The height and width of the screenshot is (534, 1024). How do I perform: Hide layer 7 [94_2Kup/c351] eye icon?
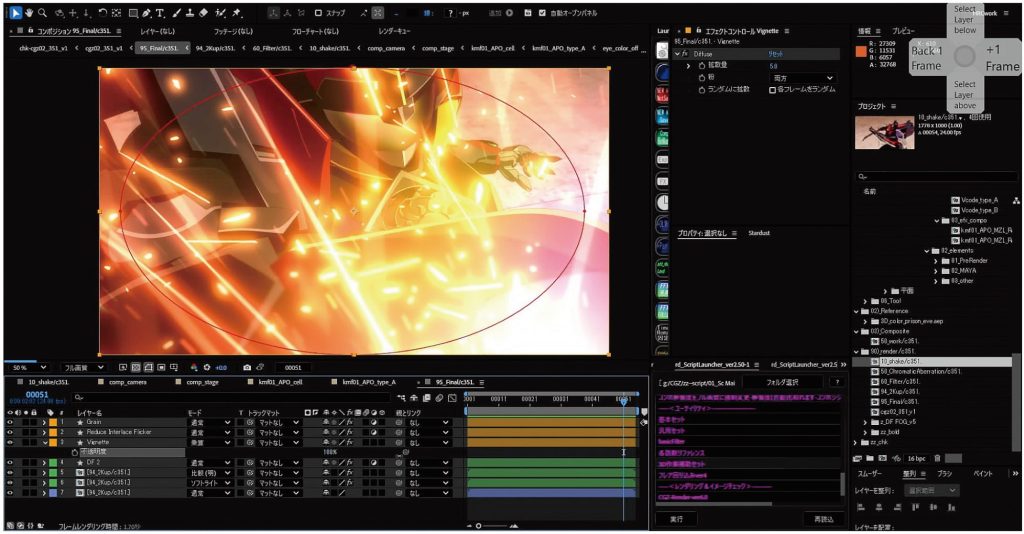tap(10, 492)
